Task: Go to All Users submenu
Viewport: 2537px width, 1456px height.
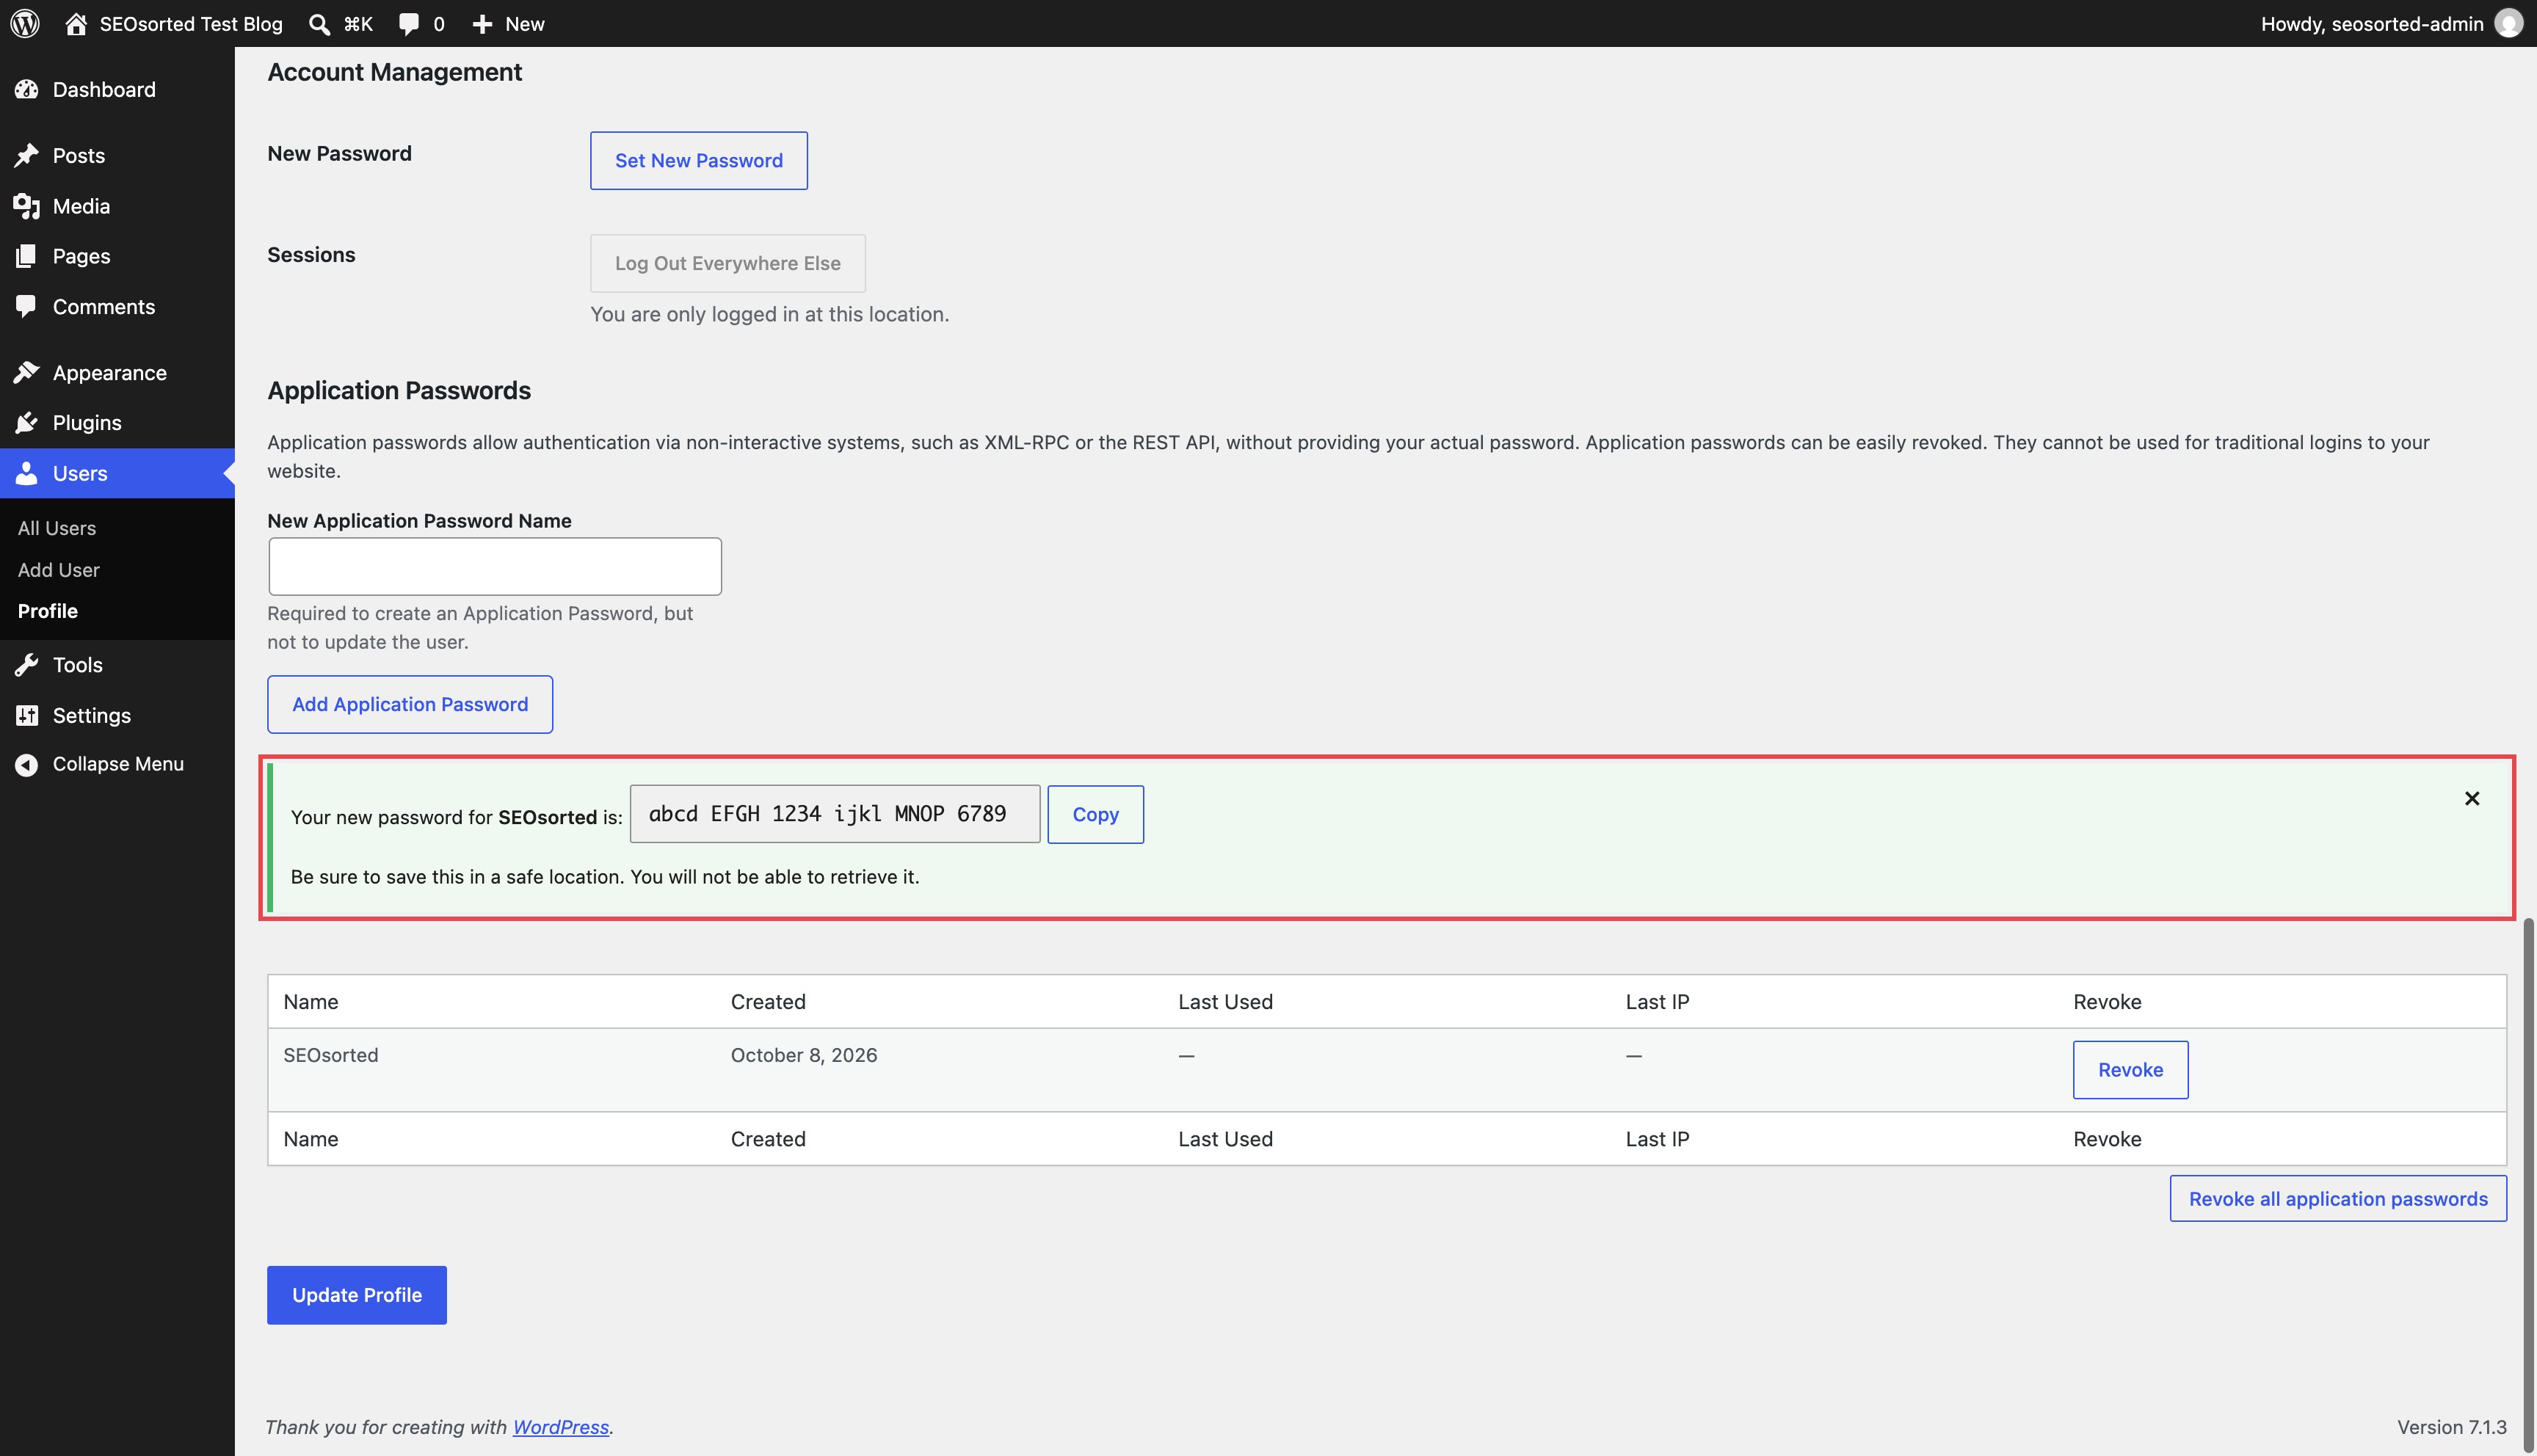Action: (57, 528)
